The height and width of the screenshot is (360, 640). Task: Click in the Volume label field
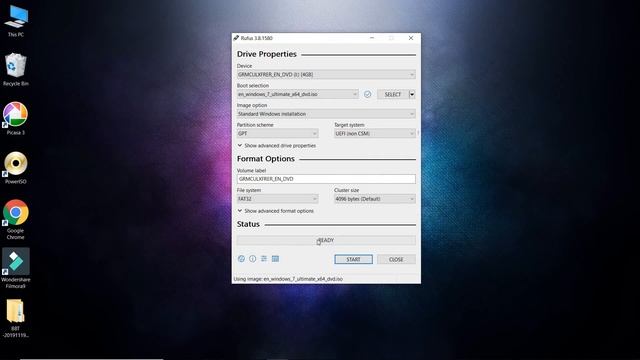(x=326, y=179)
